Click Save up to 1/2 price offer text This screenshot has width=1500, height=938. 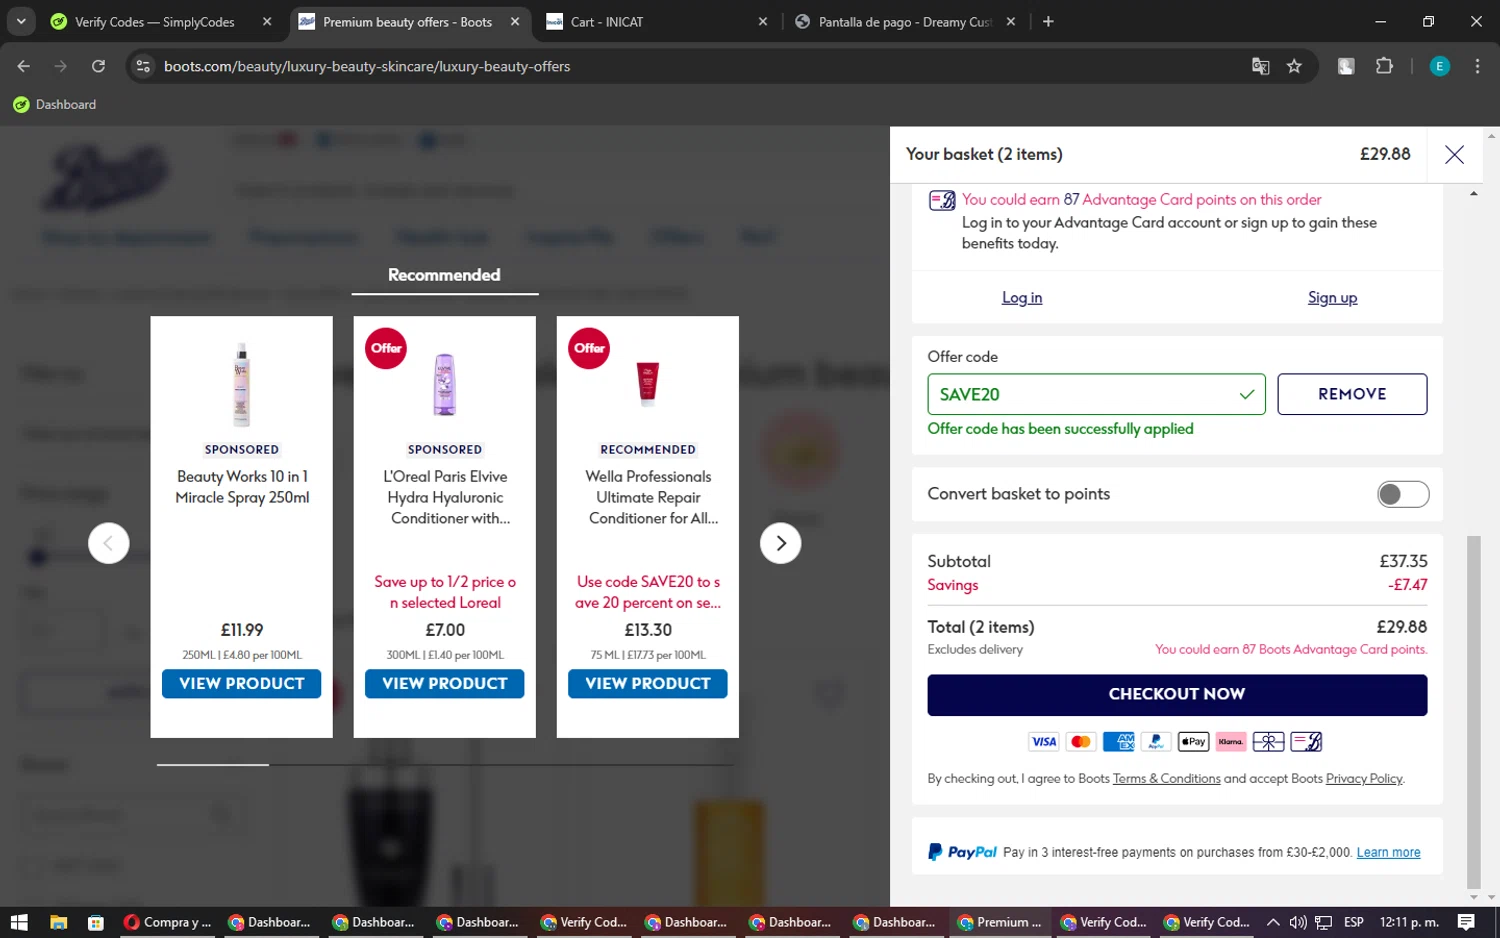coord(445,592)
